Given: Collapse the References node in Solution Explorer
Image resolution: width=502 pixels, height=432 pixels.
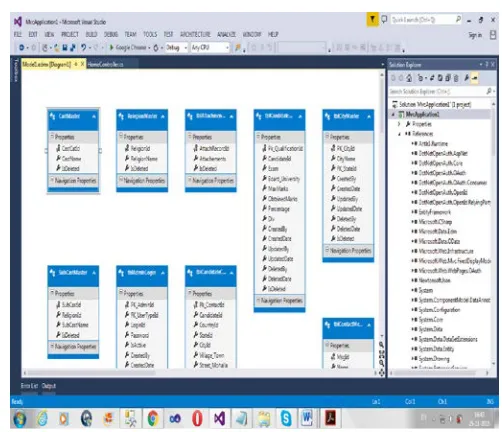Looking at the screenshot, I should (x=399, y=134).
